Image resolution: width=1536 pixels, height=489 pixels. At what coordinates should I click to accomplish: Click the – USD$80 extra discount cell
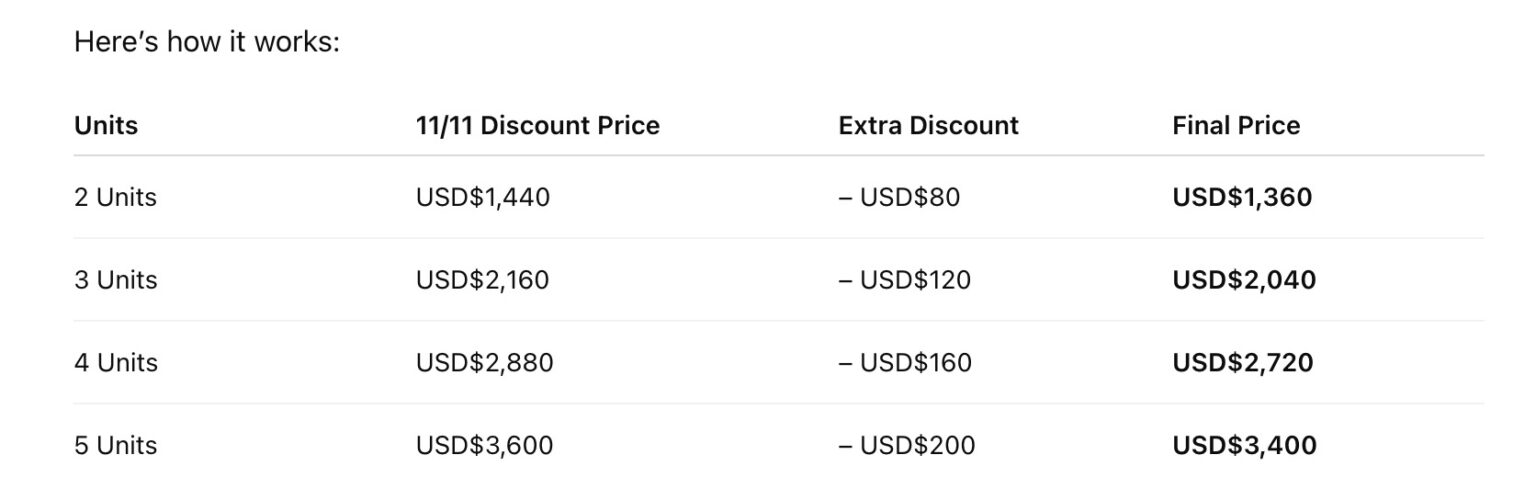click(x=899, y=198)
